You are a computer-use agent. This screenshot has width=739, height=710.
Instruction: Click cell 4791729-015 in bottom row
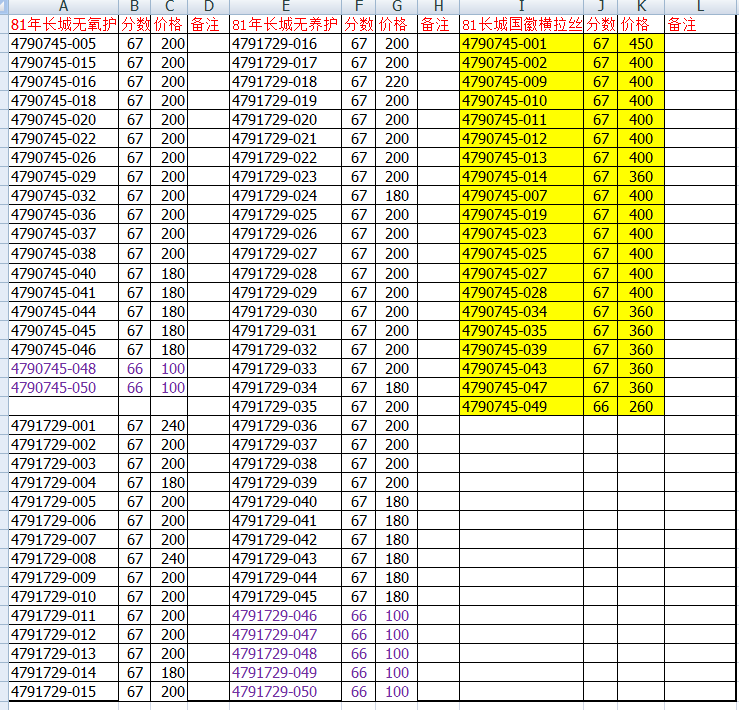pyautogui.click(x=64, y=692)
